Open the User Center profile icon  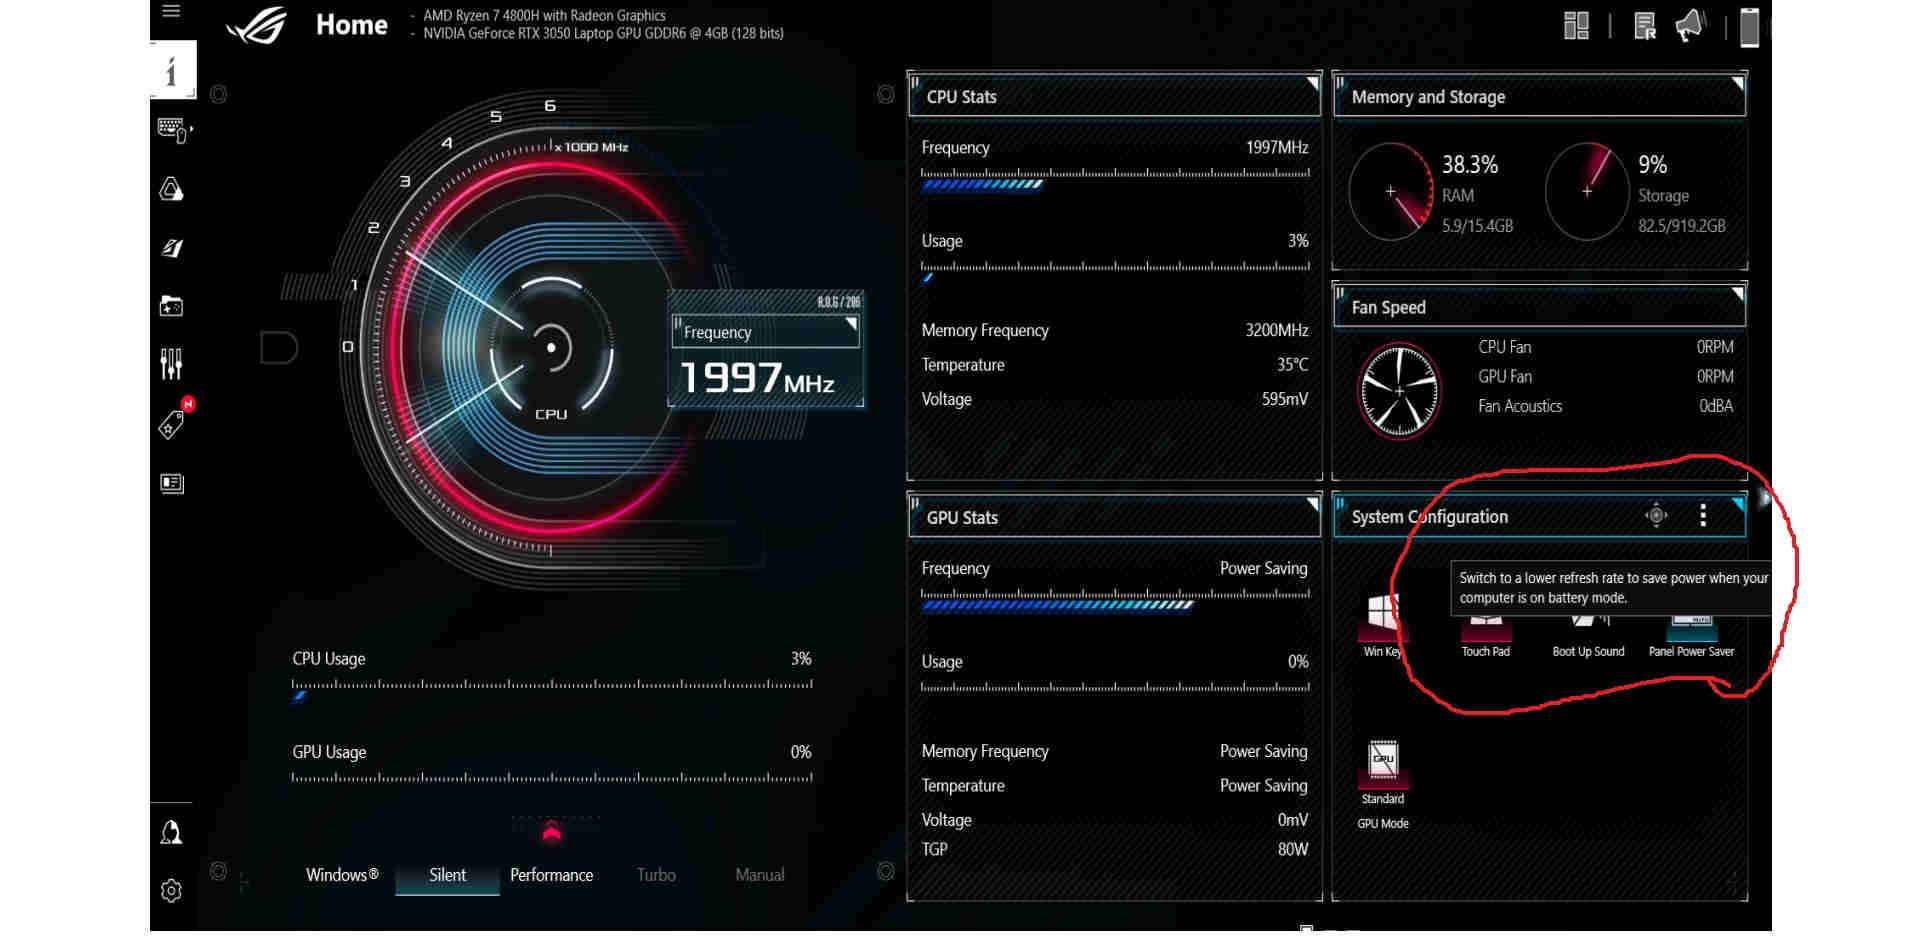coord(172,832)
